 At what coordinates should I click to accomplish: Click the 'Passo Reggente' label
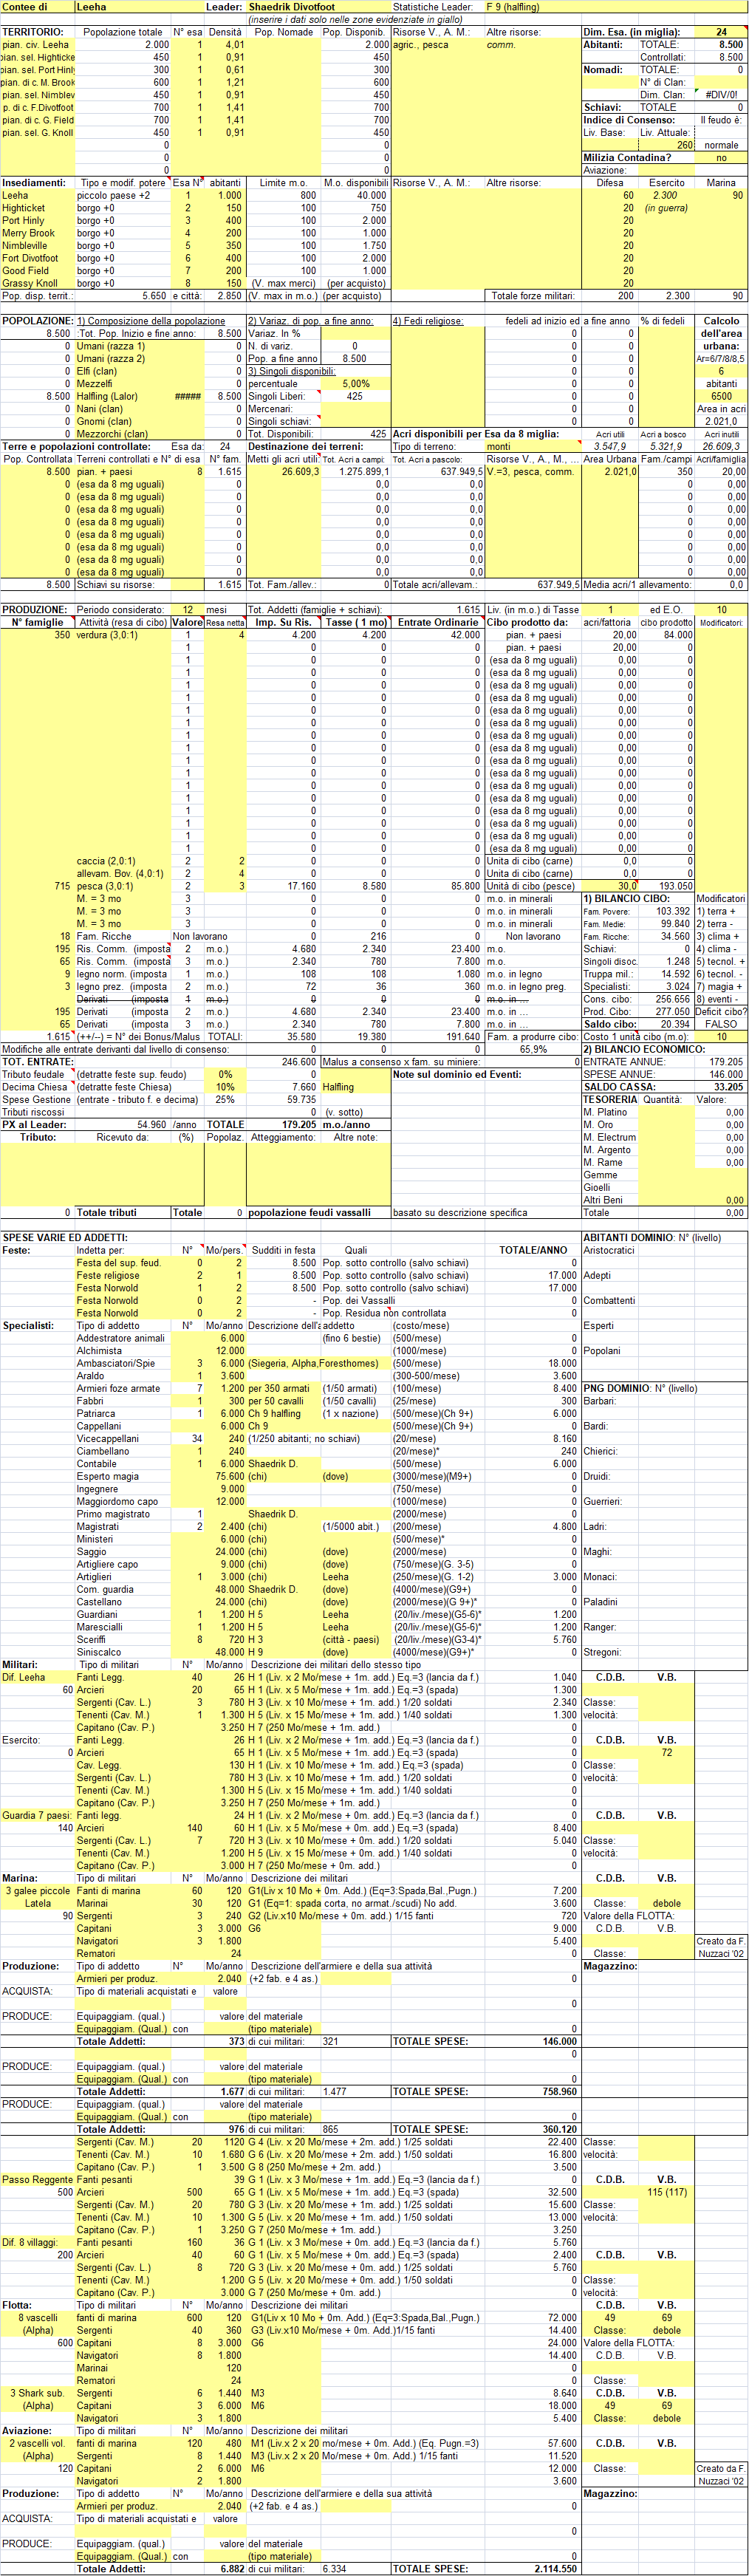coord(37,2179)
